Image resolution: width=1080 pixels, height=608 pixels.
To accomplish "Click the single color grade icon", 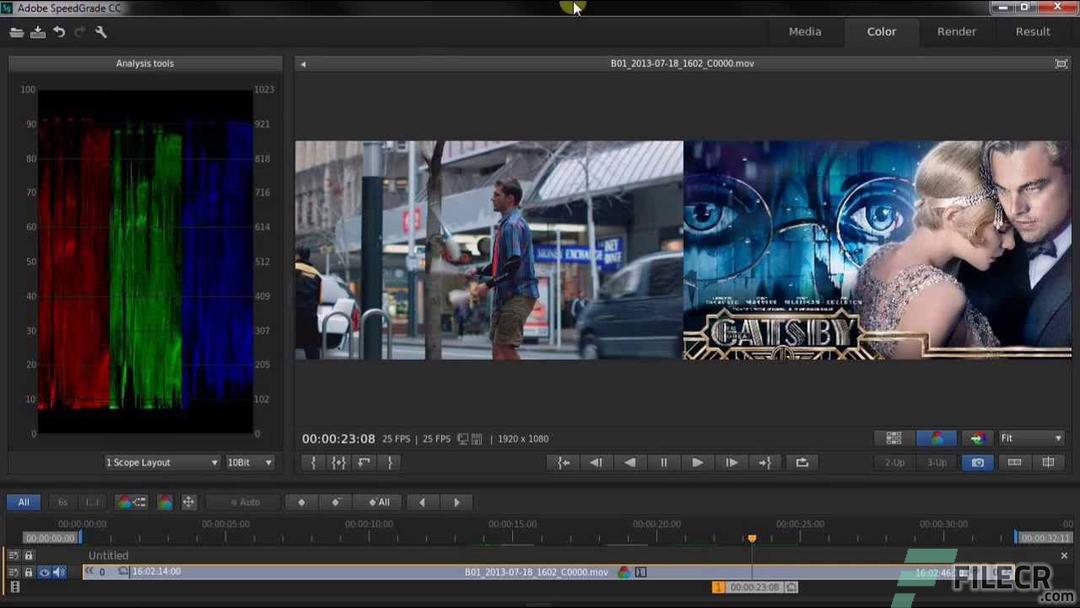I will point(165,502).
